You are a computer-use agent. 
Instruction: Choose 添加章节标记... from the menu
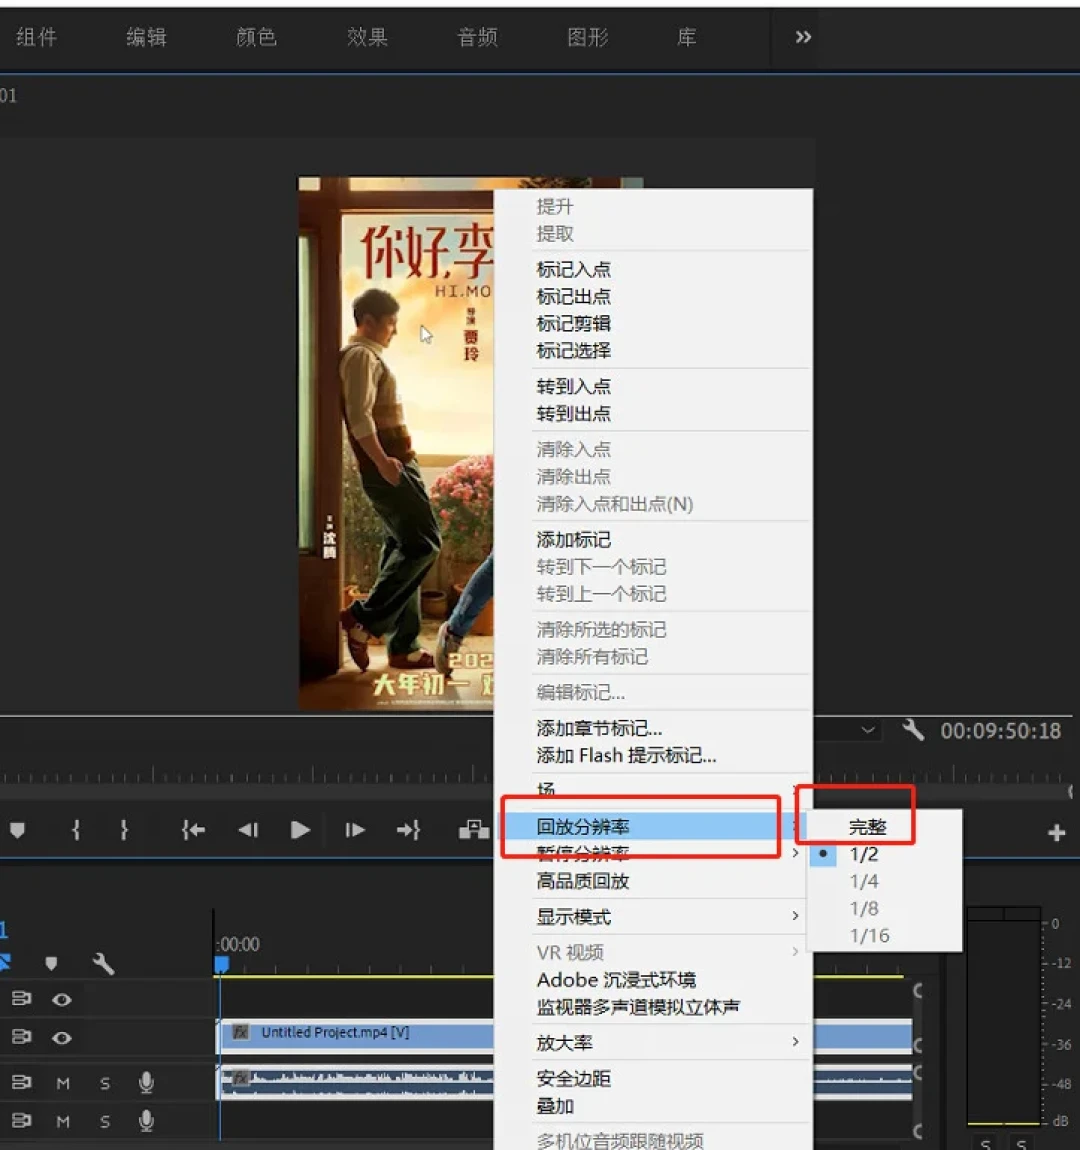(653, 728)
